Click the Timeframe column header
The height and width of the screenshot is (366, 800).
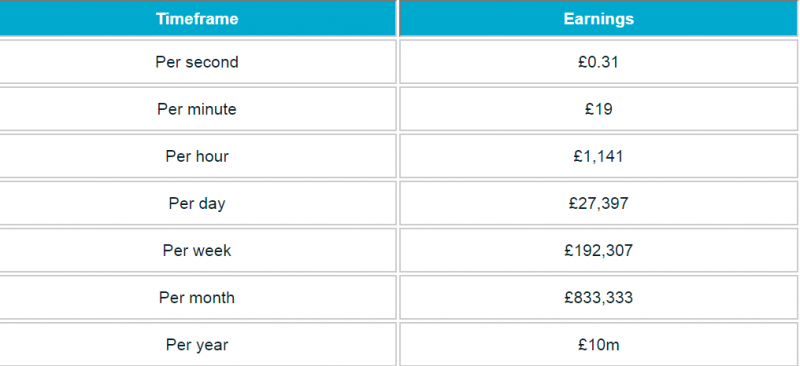197,19
